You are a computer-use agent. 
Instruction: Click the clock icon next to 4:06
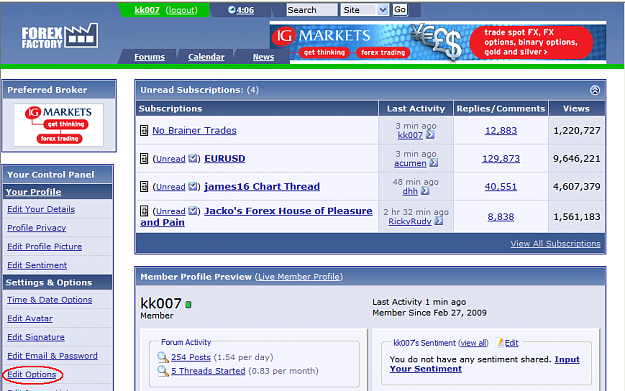231,10
